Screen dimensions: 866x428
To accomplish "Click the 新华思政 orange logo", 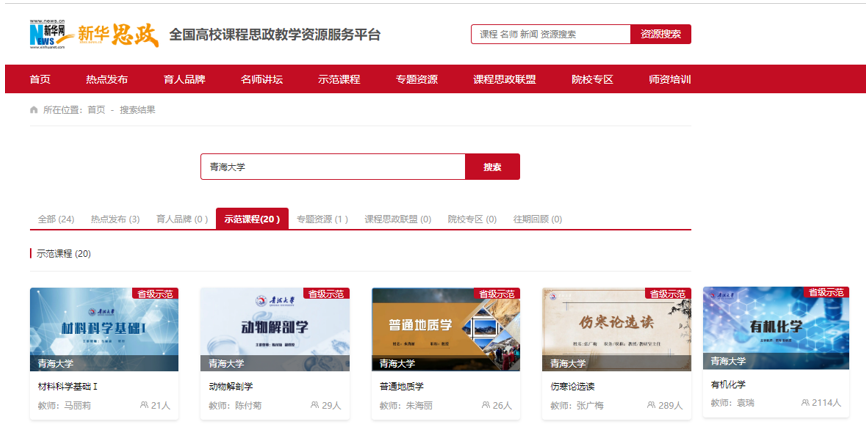I will [x=118, y=35].
